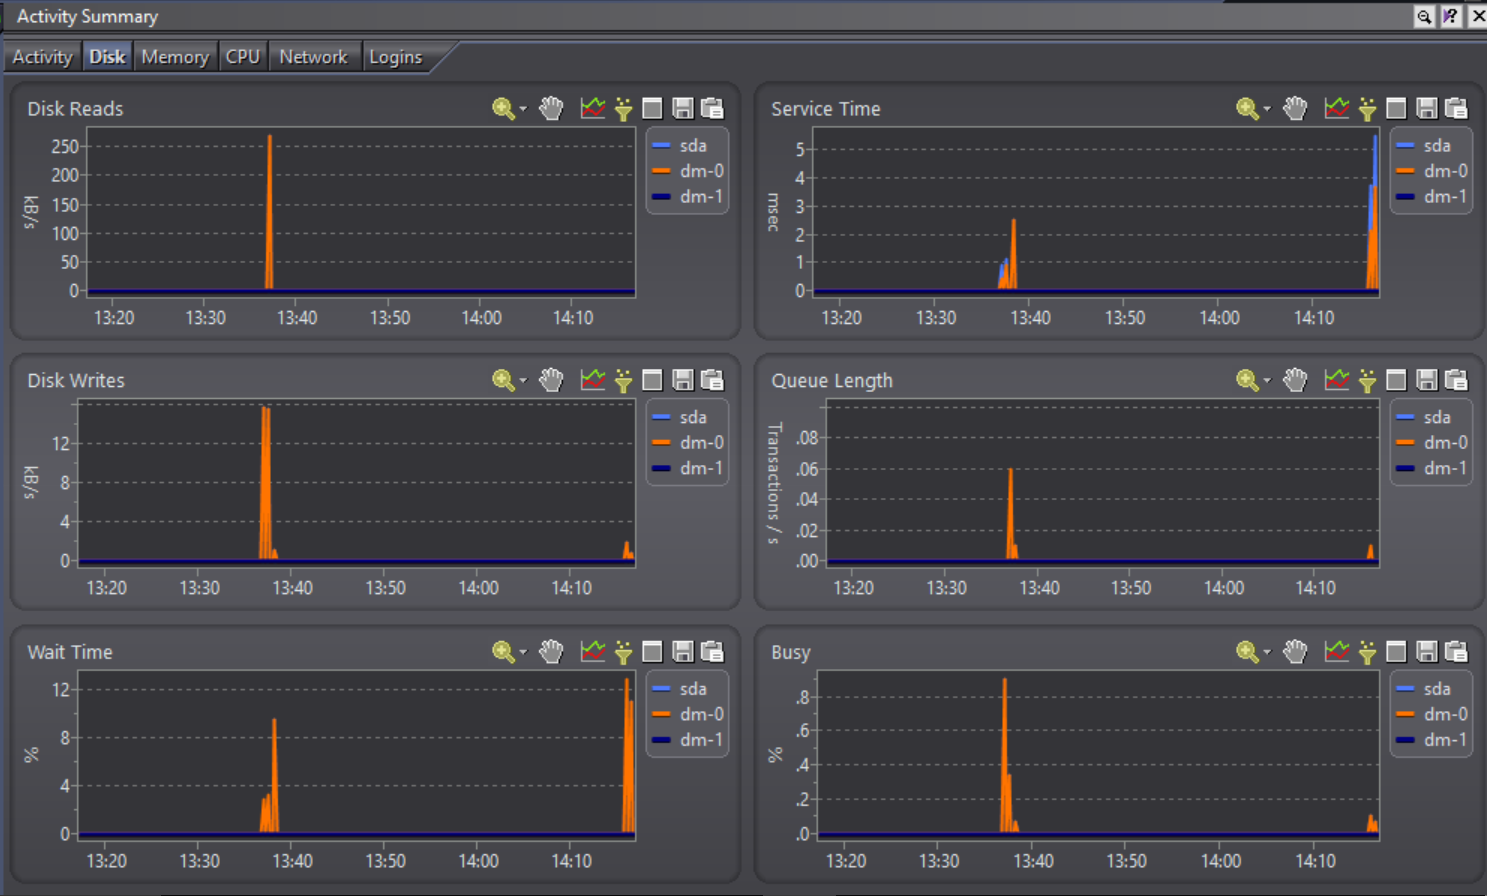
Task: Open zoom dropdown arrow on Disk Writes chart
Action: point(523,381)
